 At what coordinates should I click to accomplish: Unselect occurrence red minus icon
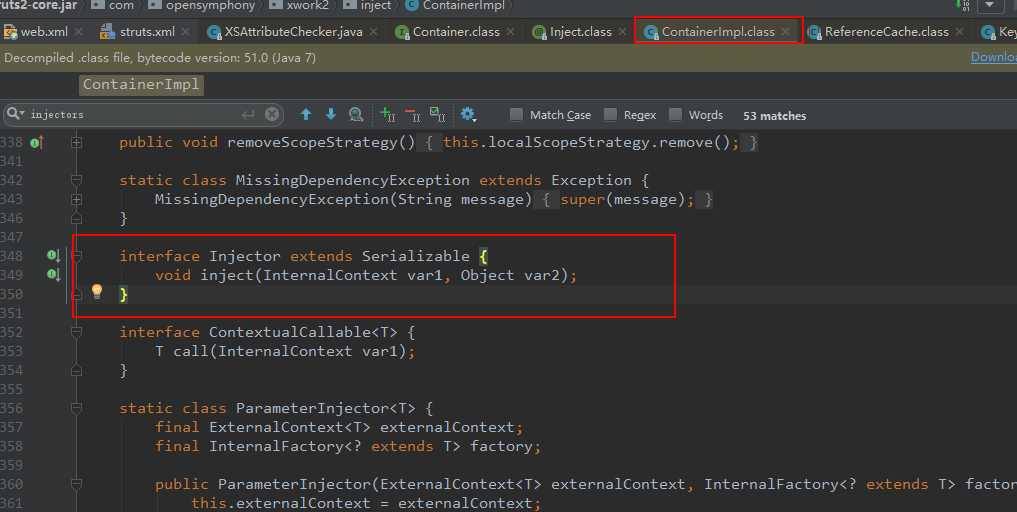pos(413,115)
